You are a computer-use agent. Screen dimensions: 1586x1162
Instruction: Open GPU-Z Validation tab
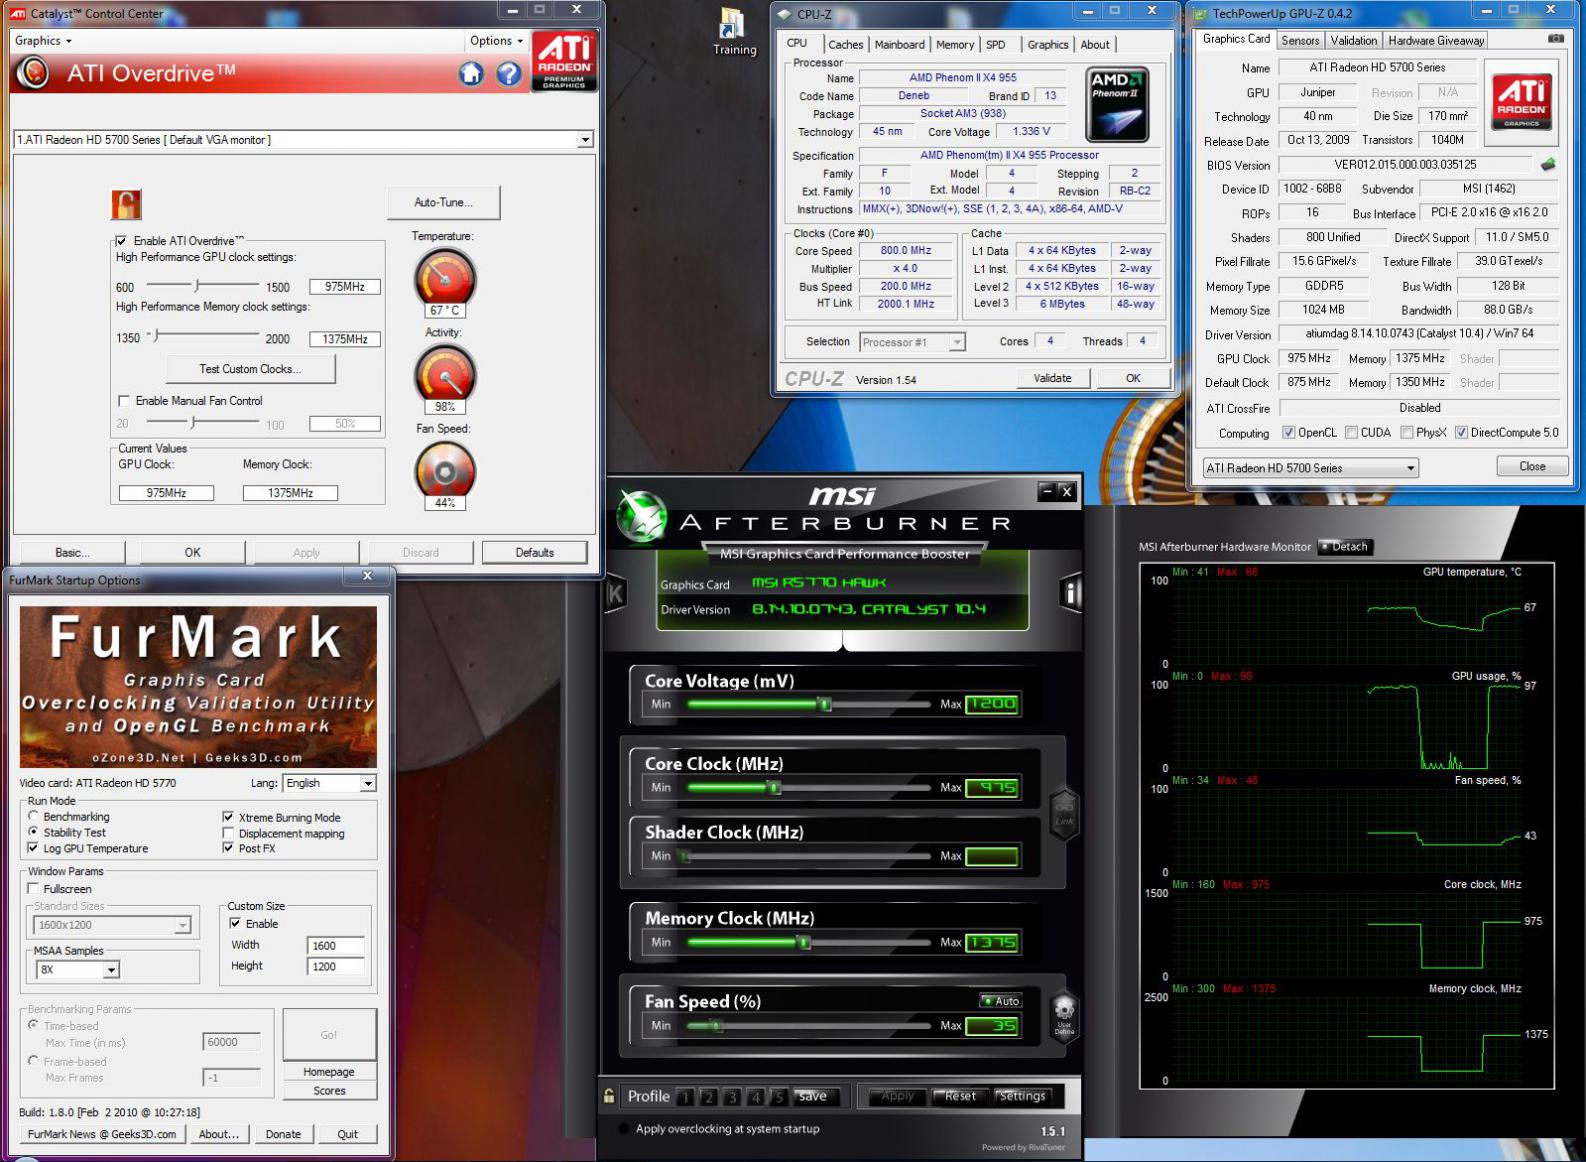point(1353,41)
